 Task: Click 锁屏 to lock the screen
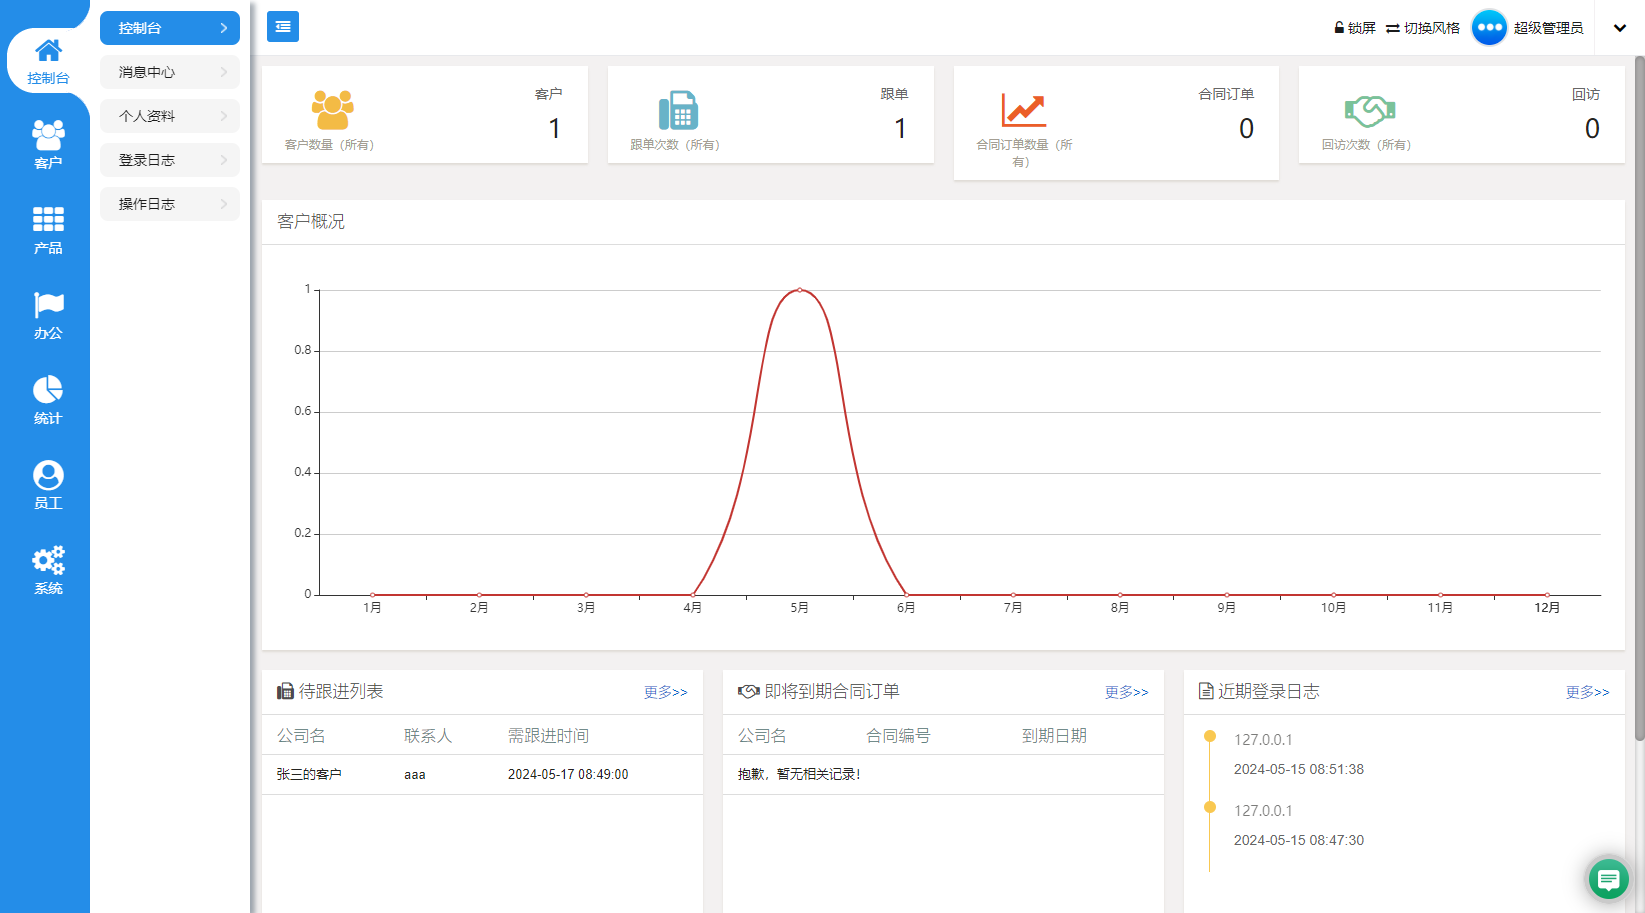tap(1355, 28)
